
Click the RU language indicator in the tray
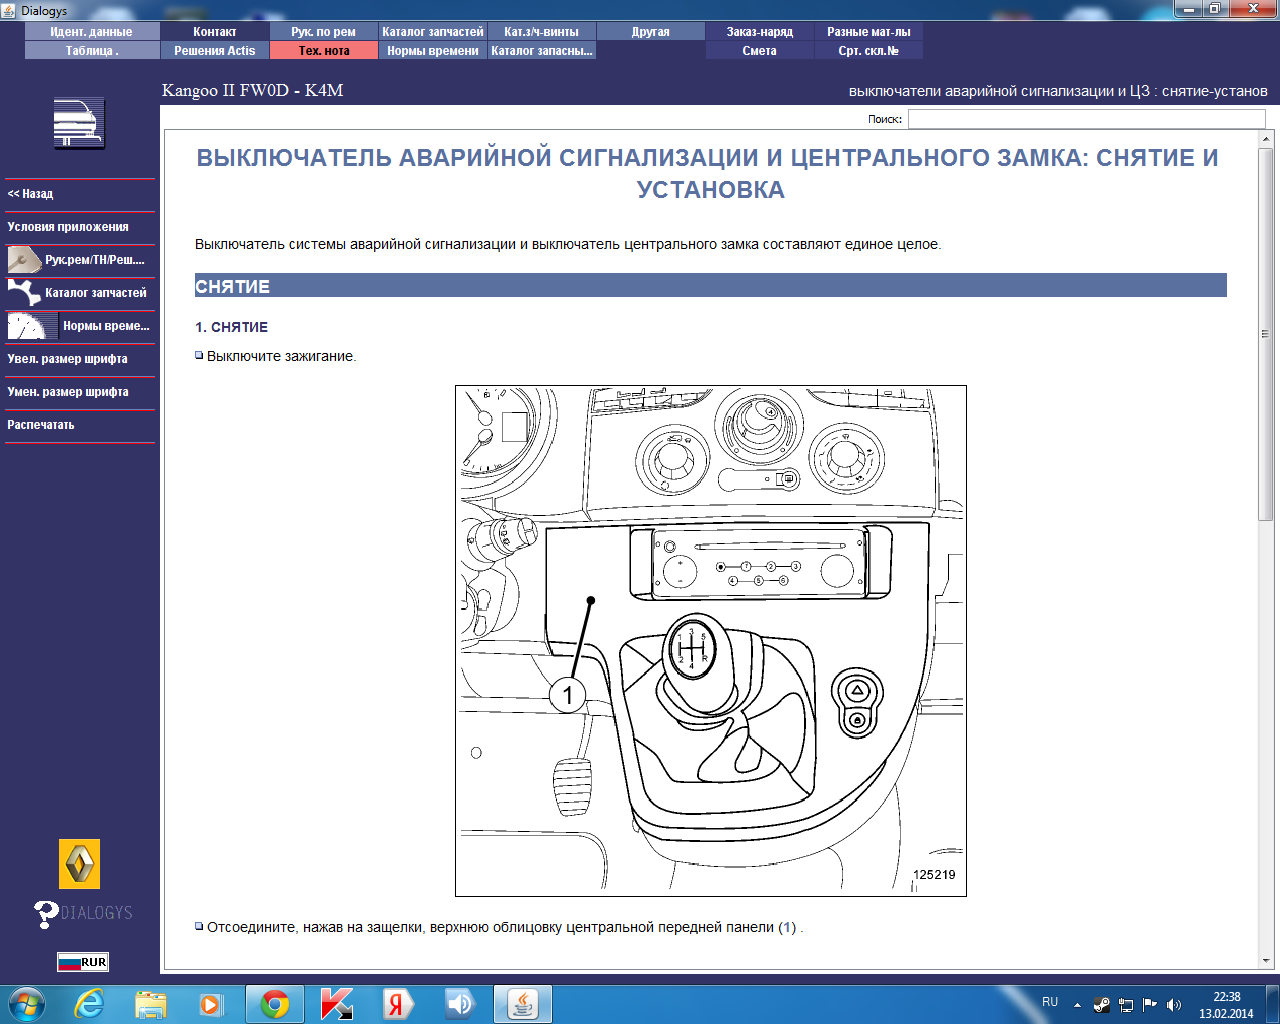[1050, 1002]
